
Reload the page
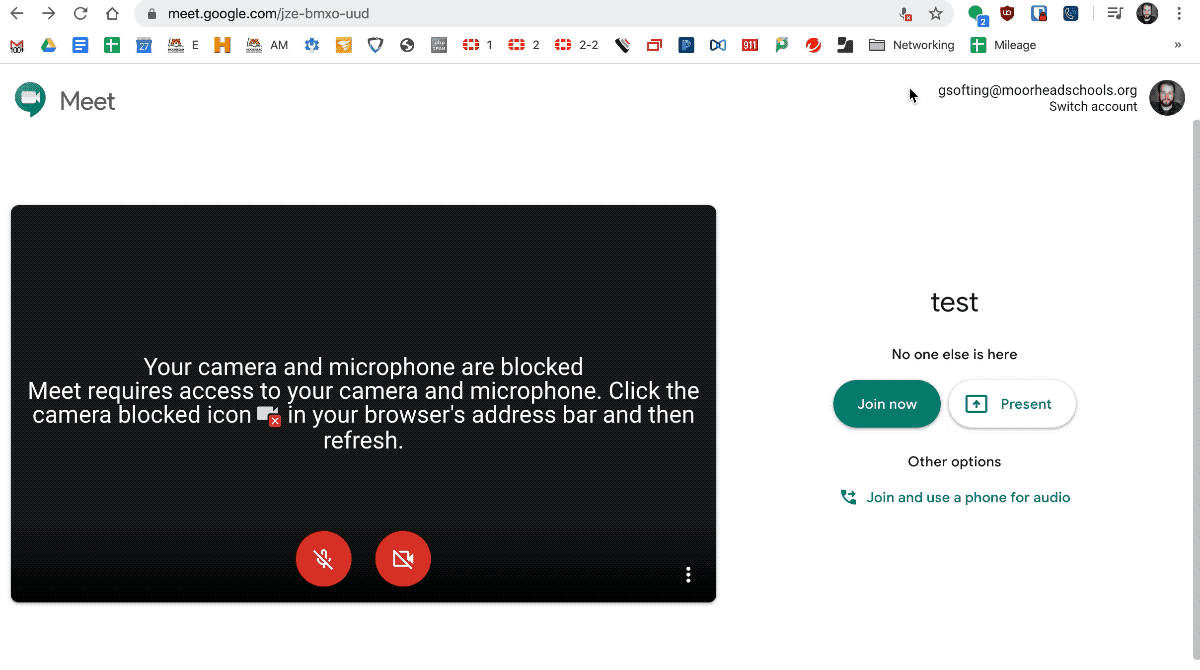click(81, 14)
